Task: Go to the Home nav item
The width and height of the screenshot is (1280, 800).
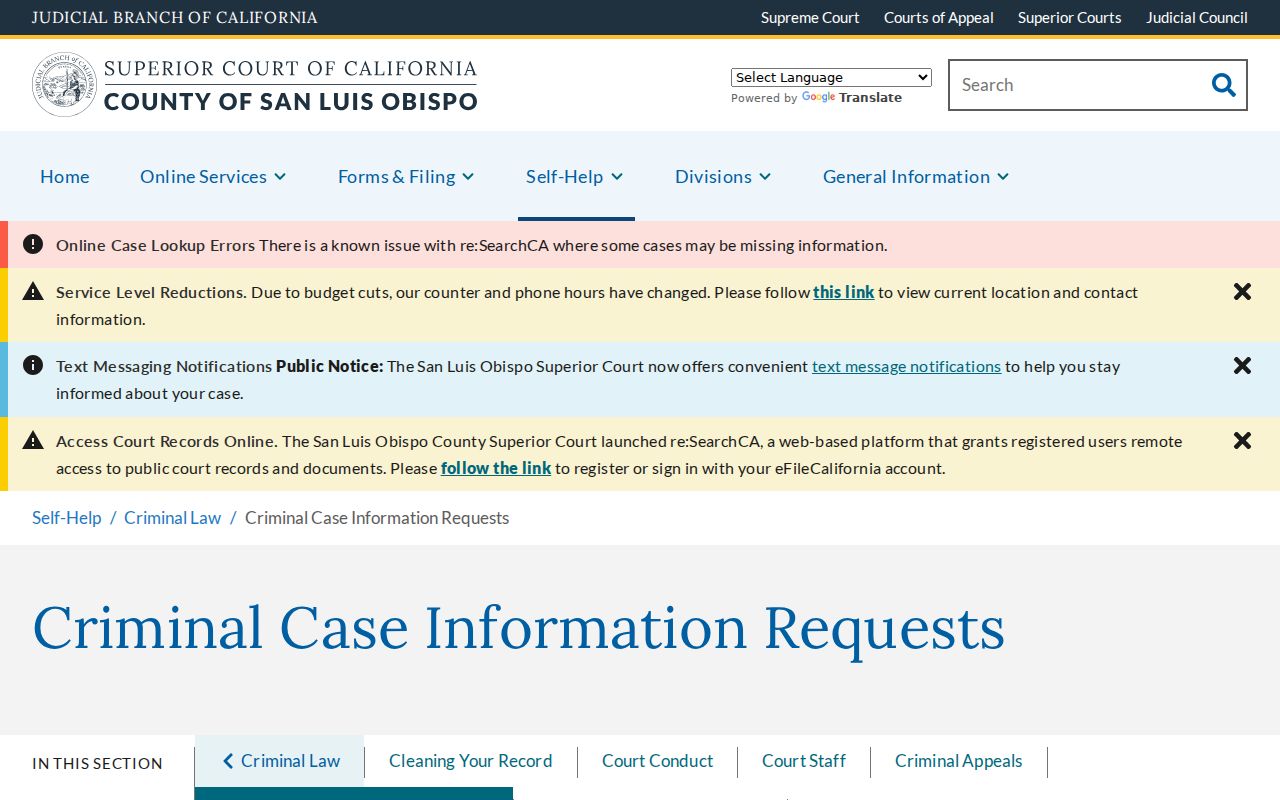Action: click(65, 176)
